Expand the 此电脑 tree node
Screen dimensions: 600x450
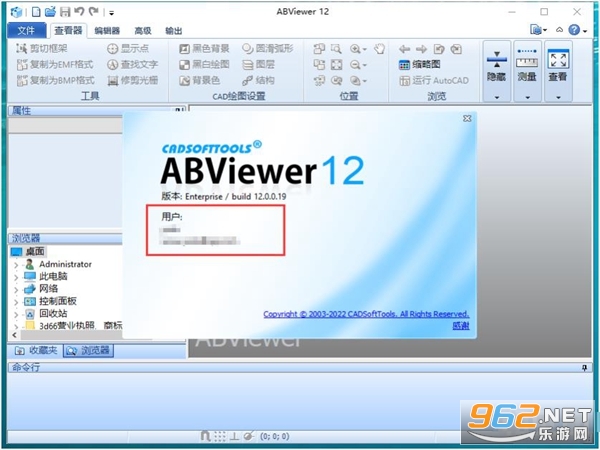[16, 277]
